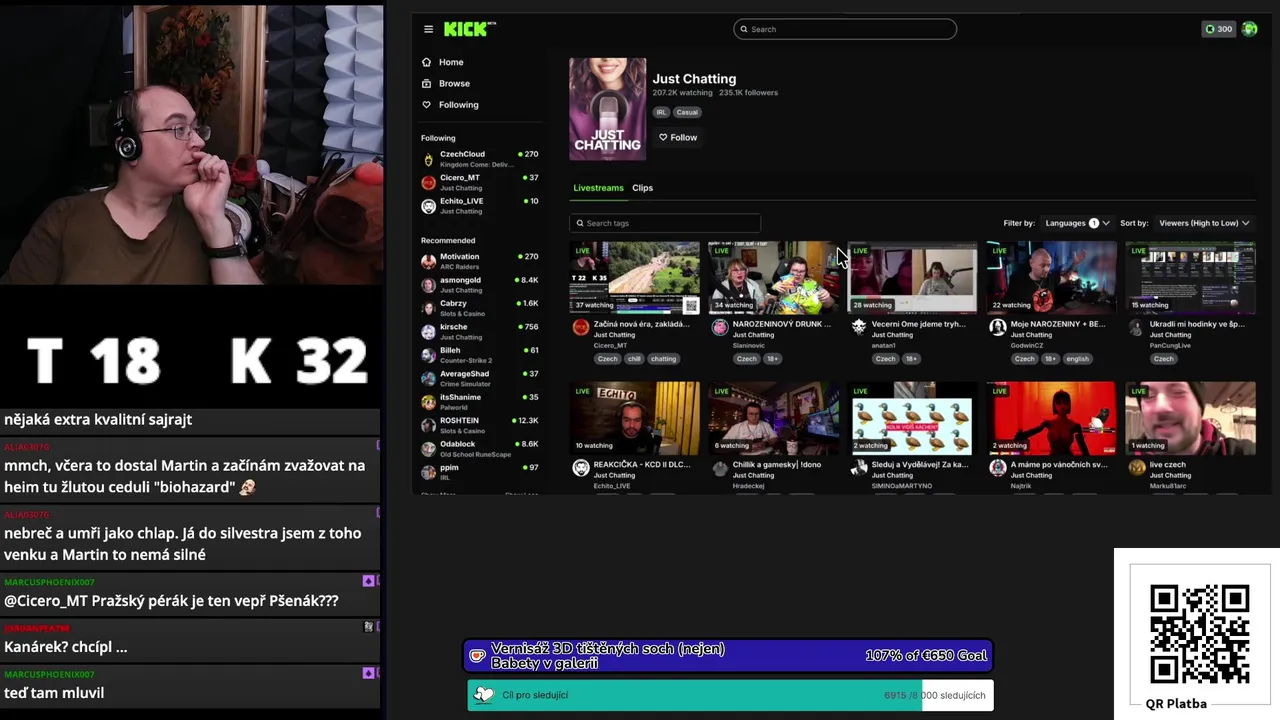1280x720 pixels.
Task: Select the 'chatting' tag under Cicero_MT stream
Action: coord(664,359)
